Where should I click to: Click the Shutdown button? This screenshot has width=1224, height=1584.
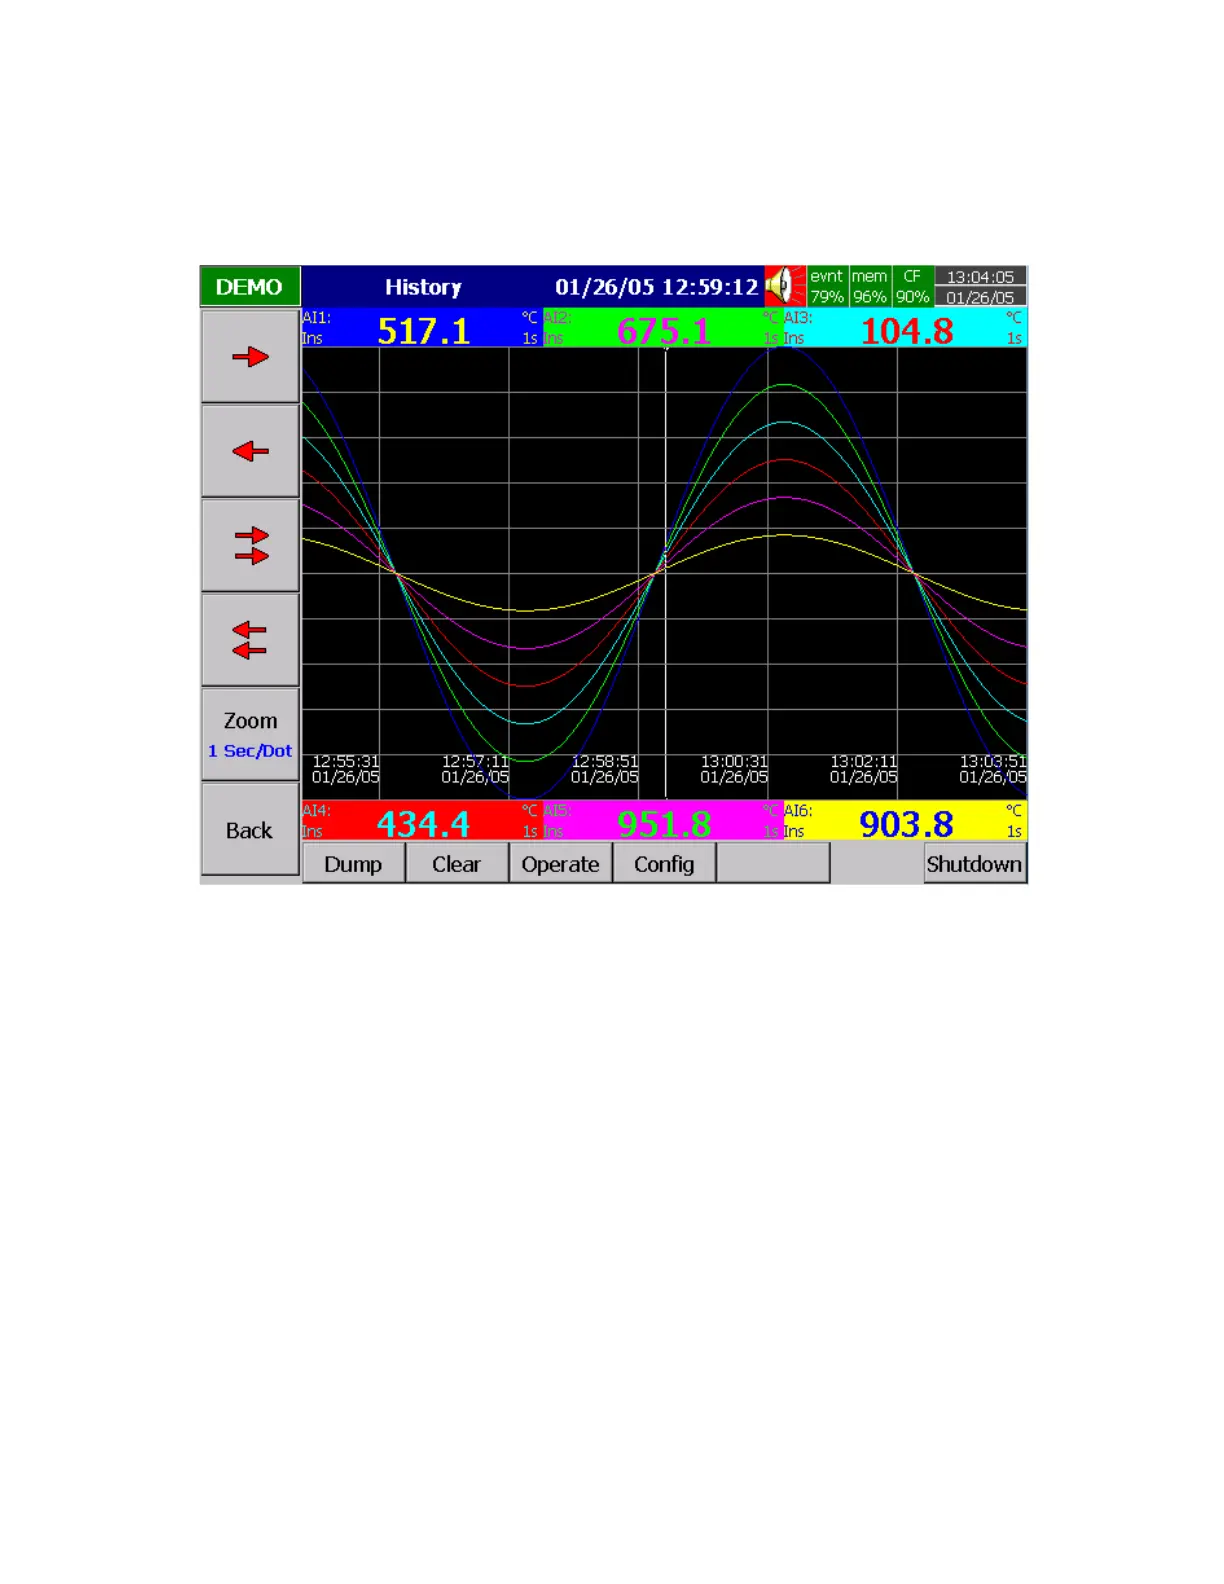click(975, 864)
